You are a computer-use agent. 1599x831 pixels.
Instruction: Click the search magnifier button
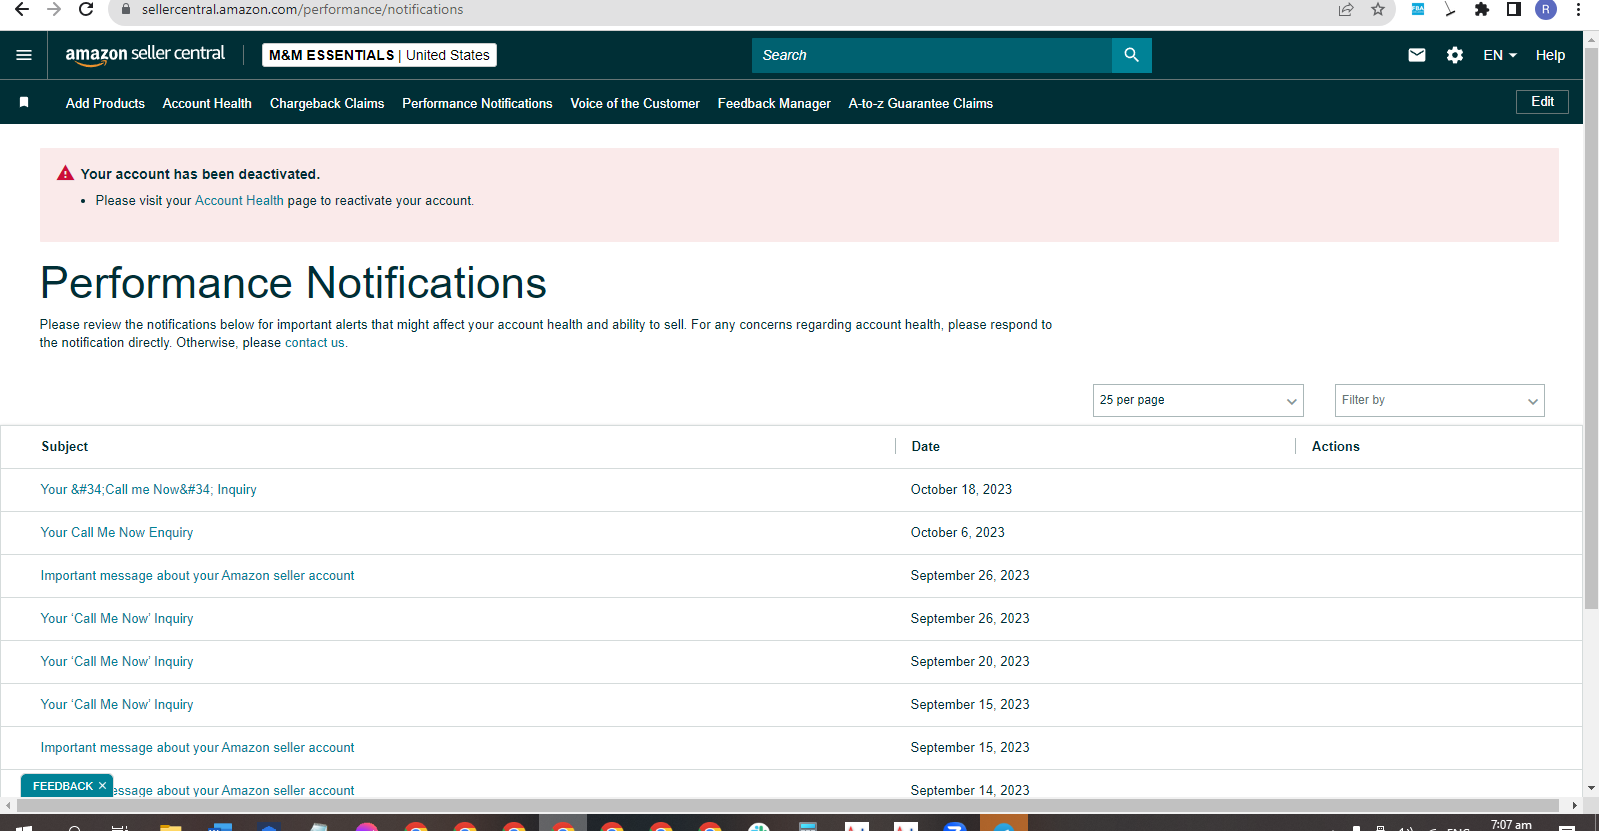point(1131,55)
